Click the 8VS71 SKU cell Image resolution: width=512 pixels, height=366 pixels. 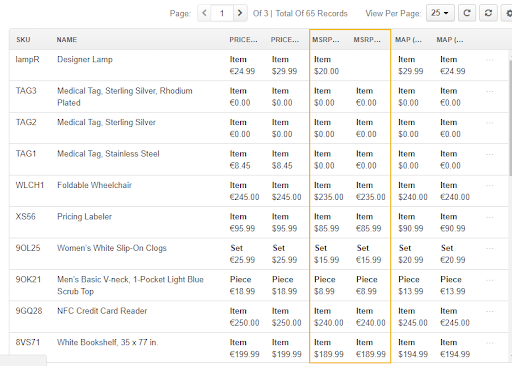[28, 342]
